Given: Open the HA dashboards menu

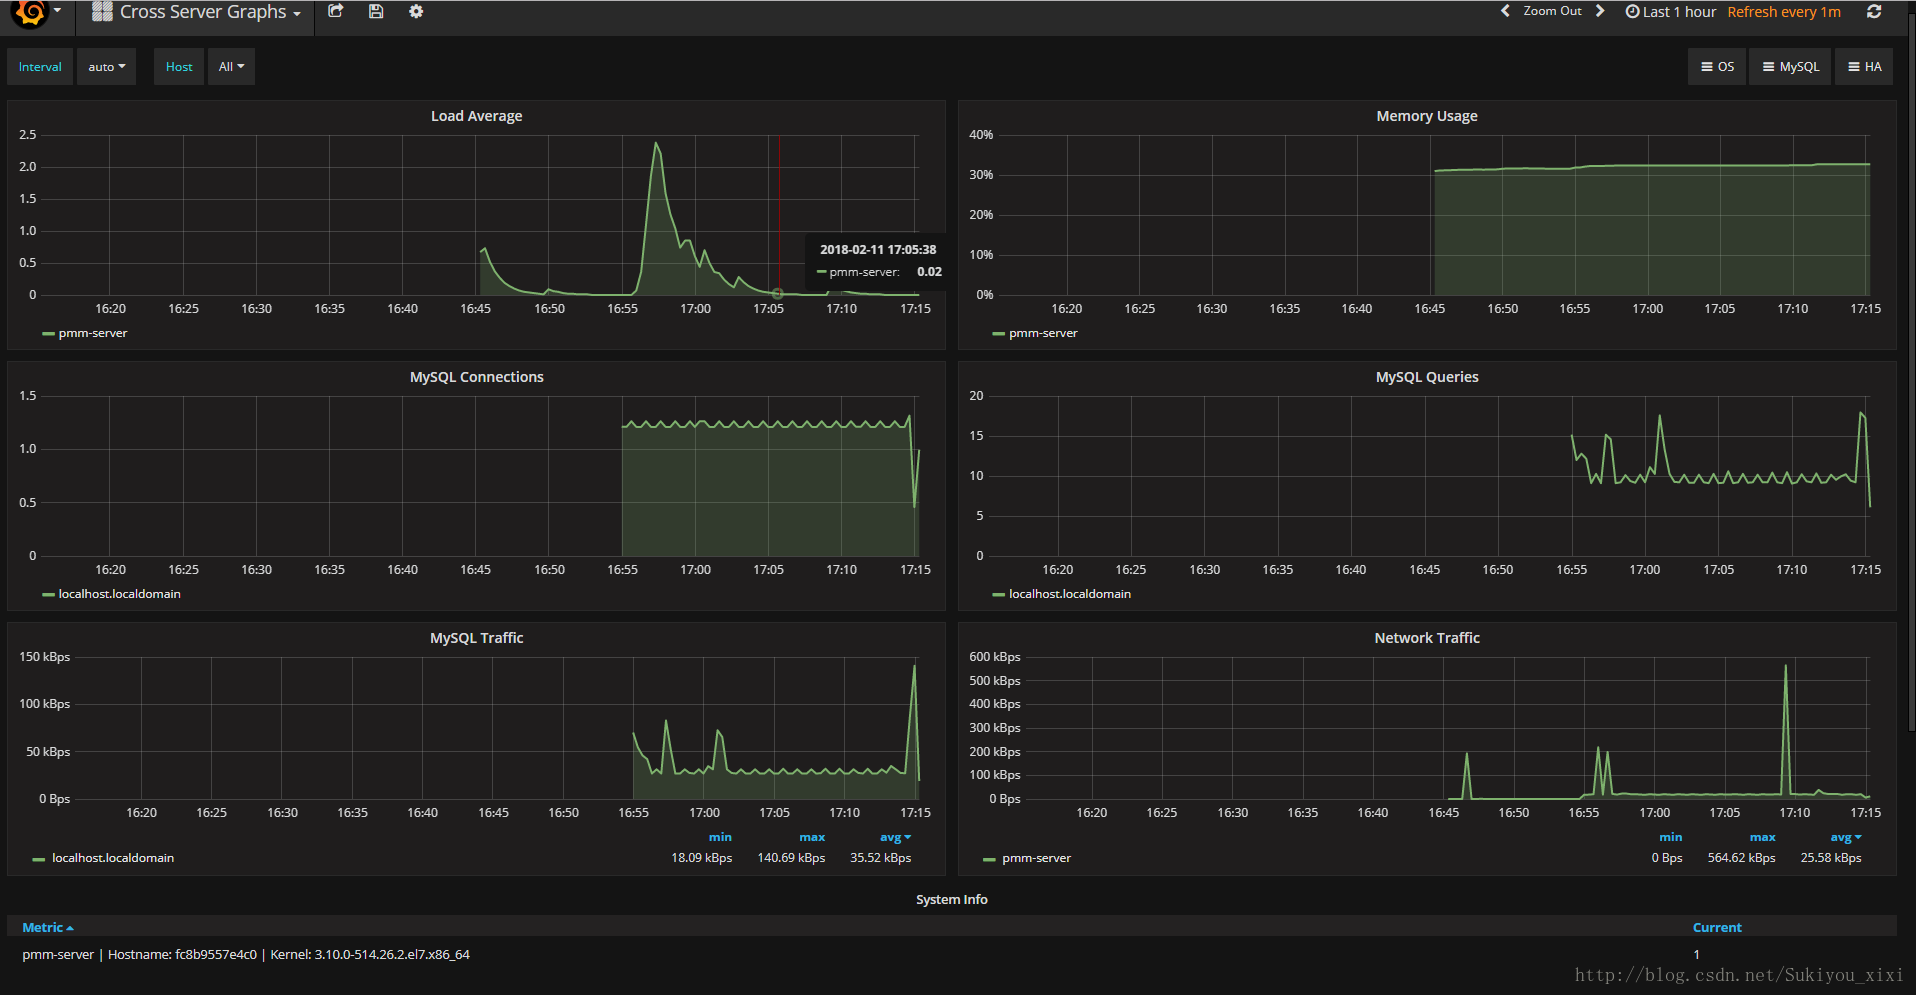Looking at the screenshot, I should click(1864, 67).
